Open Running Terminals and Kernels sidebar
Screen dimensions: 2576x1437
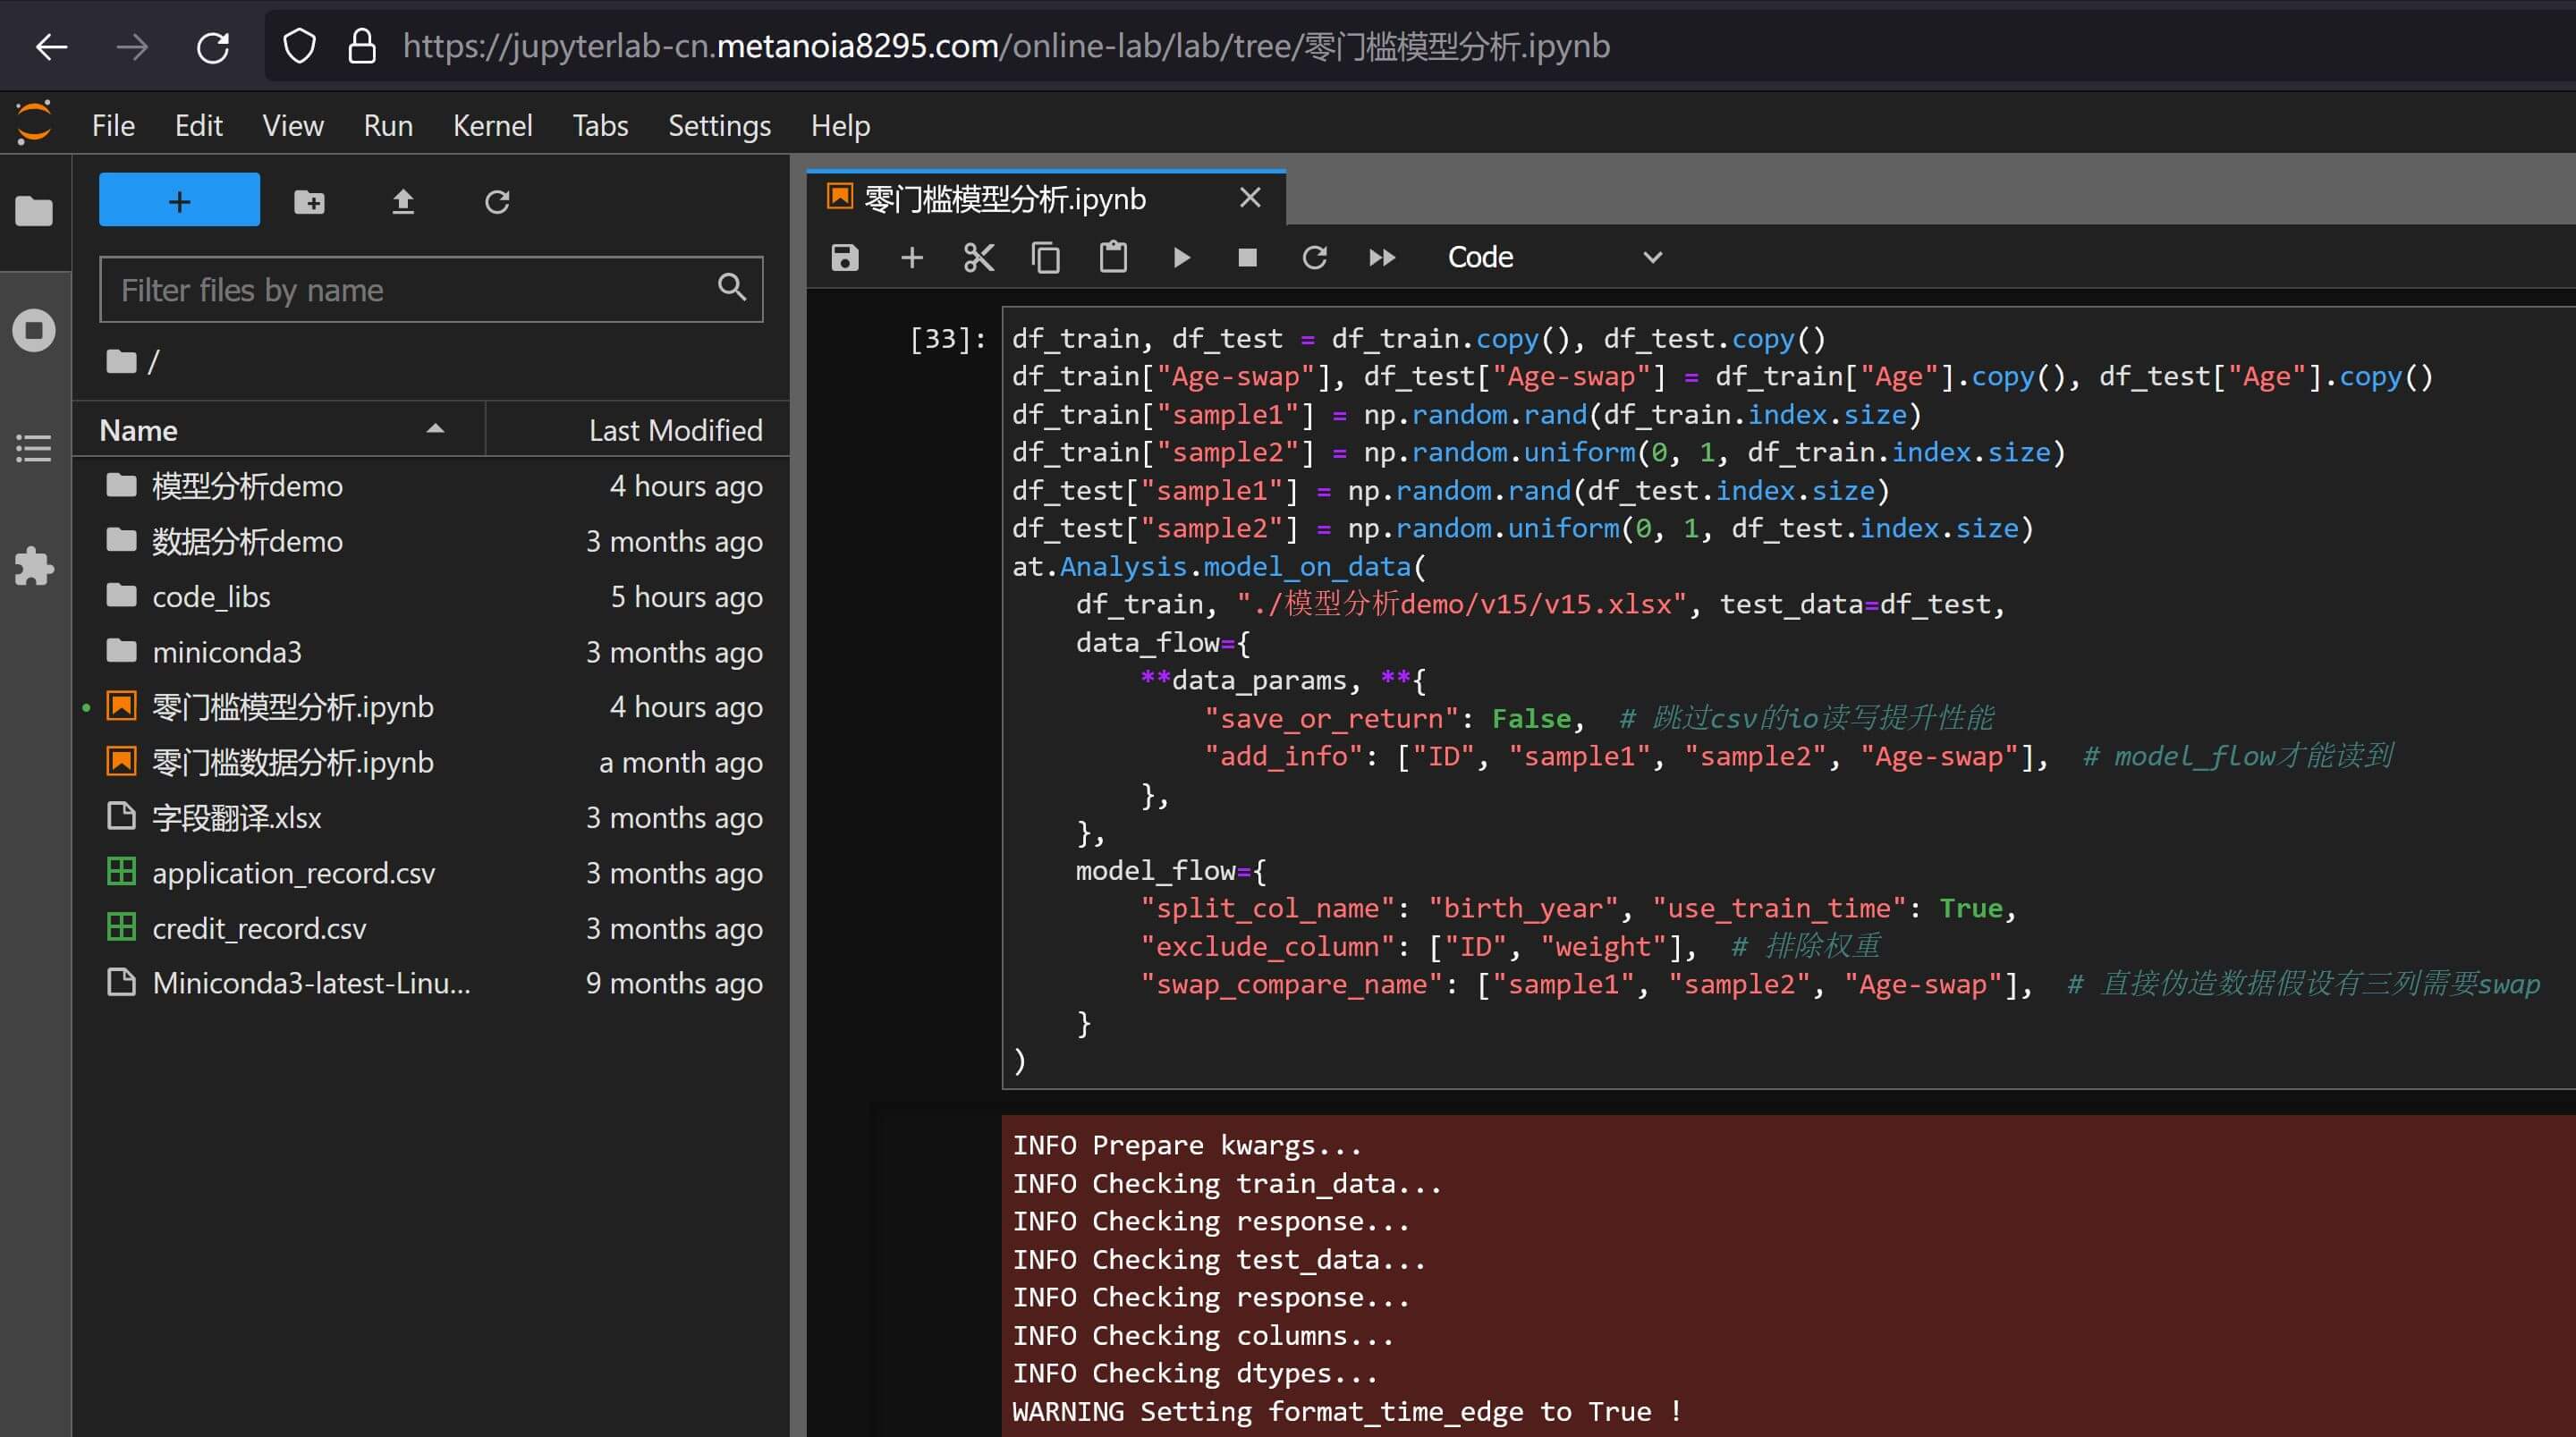click(34, 330)
